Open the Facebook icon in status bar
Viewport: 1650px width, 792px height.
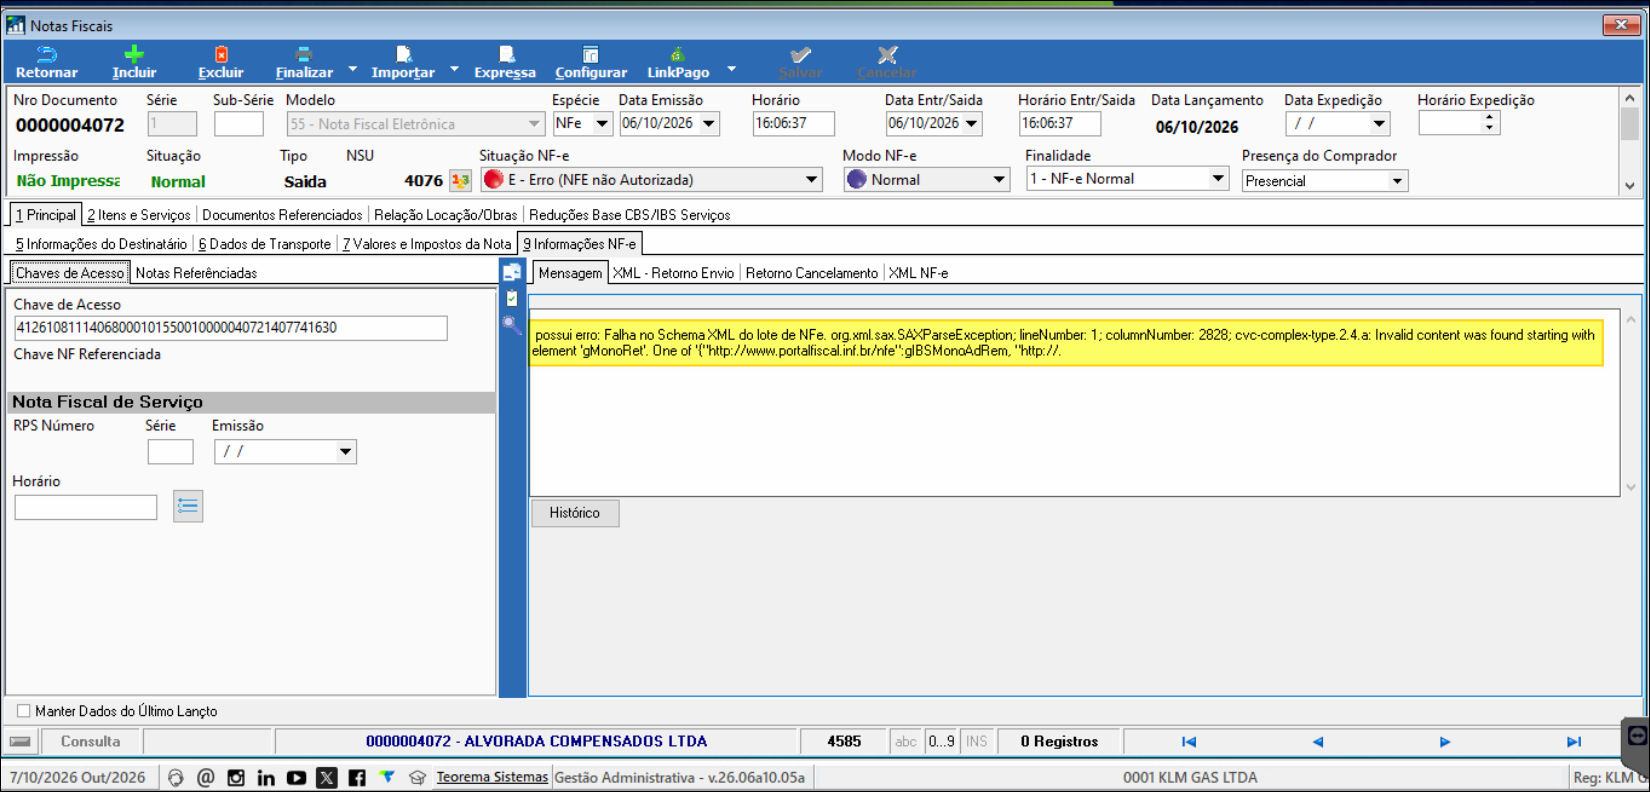(357, 778)
